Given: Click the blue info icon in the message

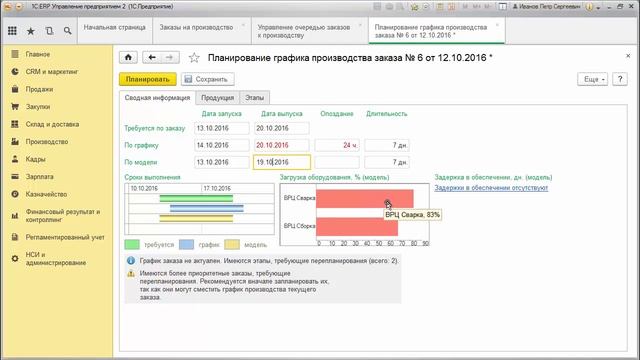Looking at the screenshot, I should coord(131,260).
